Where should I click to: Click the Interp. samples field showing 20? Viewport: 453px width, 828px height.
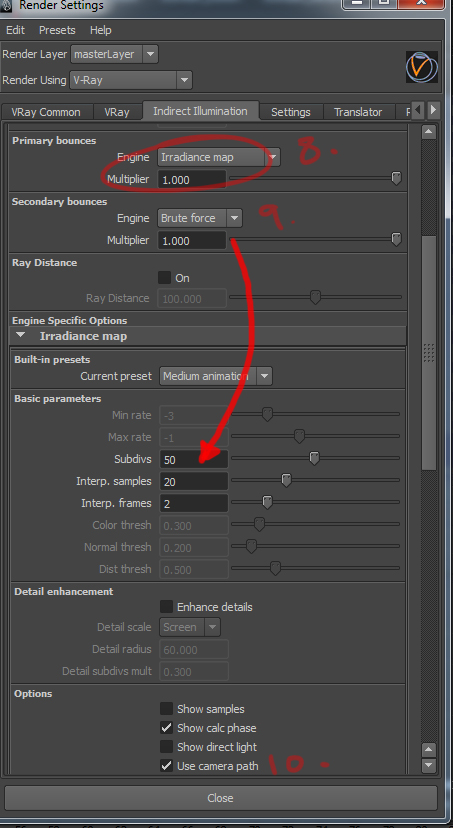click(x=194, y=482)
